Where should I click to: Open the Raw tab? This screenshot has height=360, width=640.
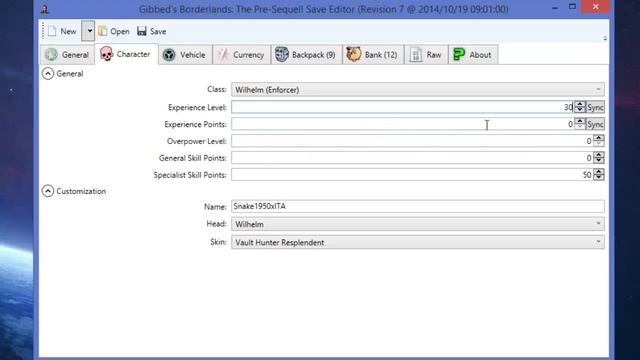[x=426, y=55]
